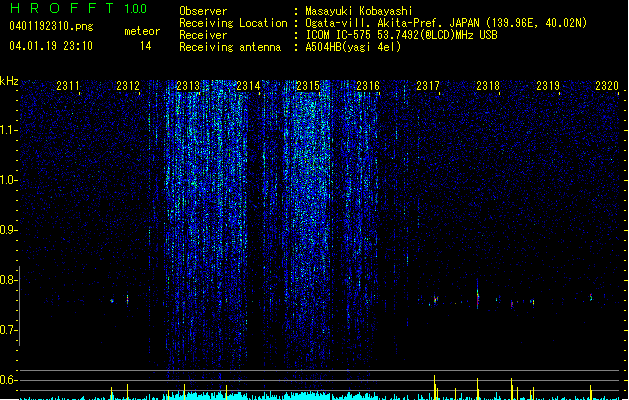Image resolution: width=629 pixels, height=400 pixels.
Task: Click the ICOM IC-575 53.7492 MHz receiver text
Action: 401,35
